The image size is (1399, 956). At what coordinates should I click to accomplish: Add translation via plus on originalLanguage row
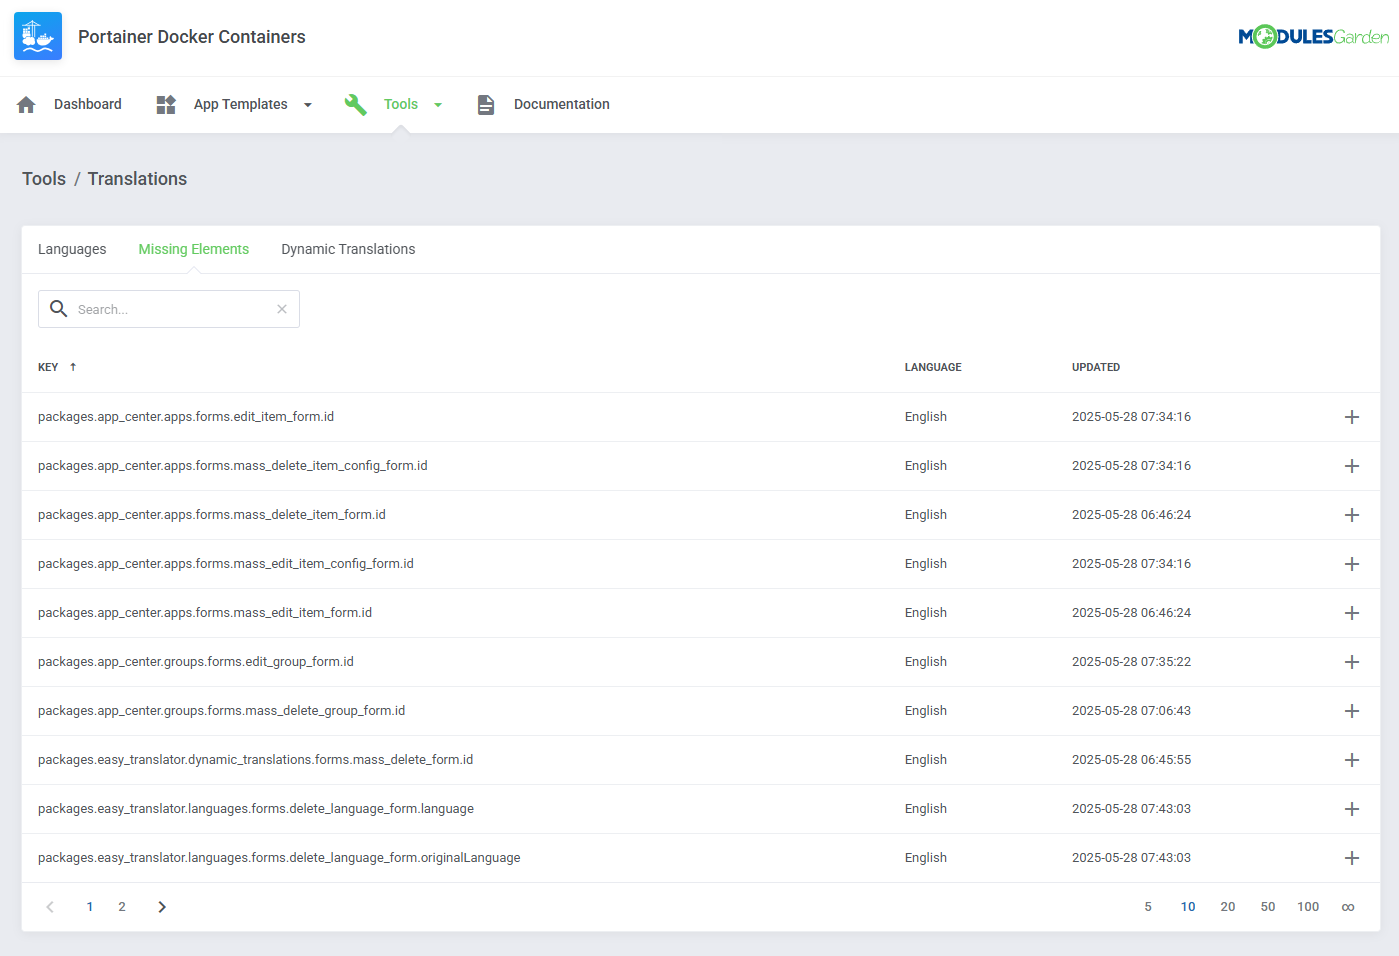click(1352, 857)
